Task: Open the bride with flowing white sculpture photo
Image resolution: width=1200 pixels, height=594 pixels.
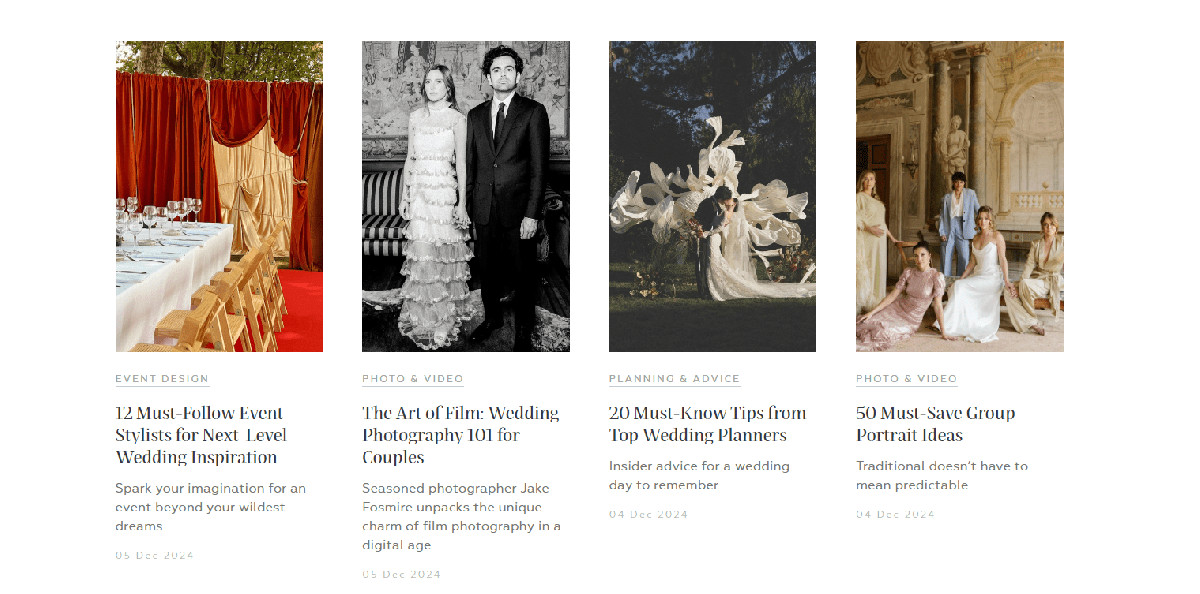Action: (712, 196)
